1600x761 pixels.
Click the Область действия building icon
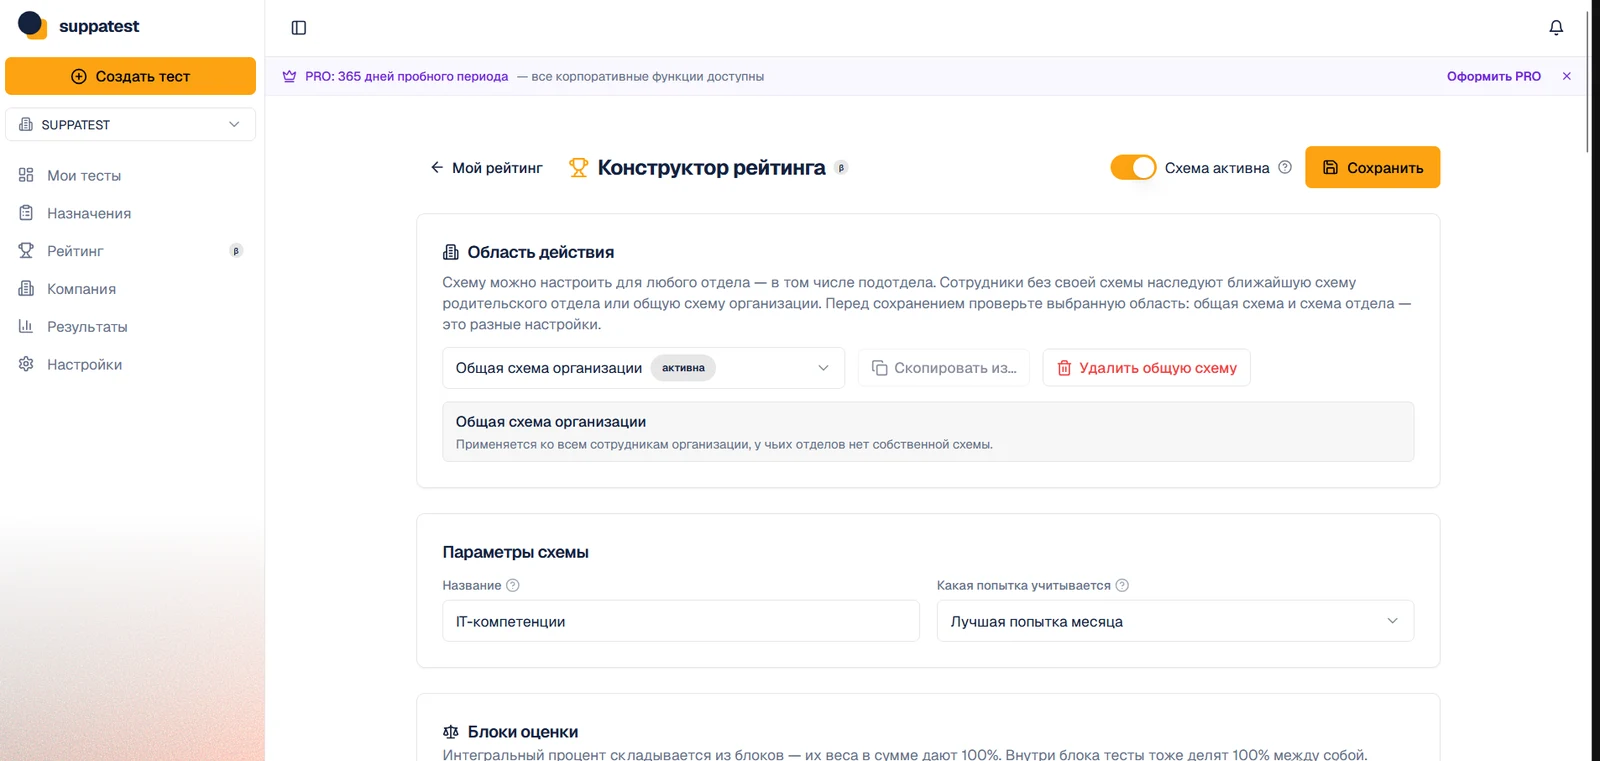pyautogui.click(x=451, y=252)
